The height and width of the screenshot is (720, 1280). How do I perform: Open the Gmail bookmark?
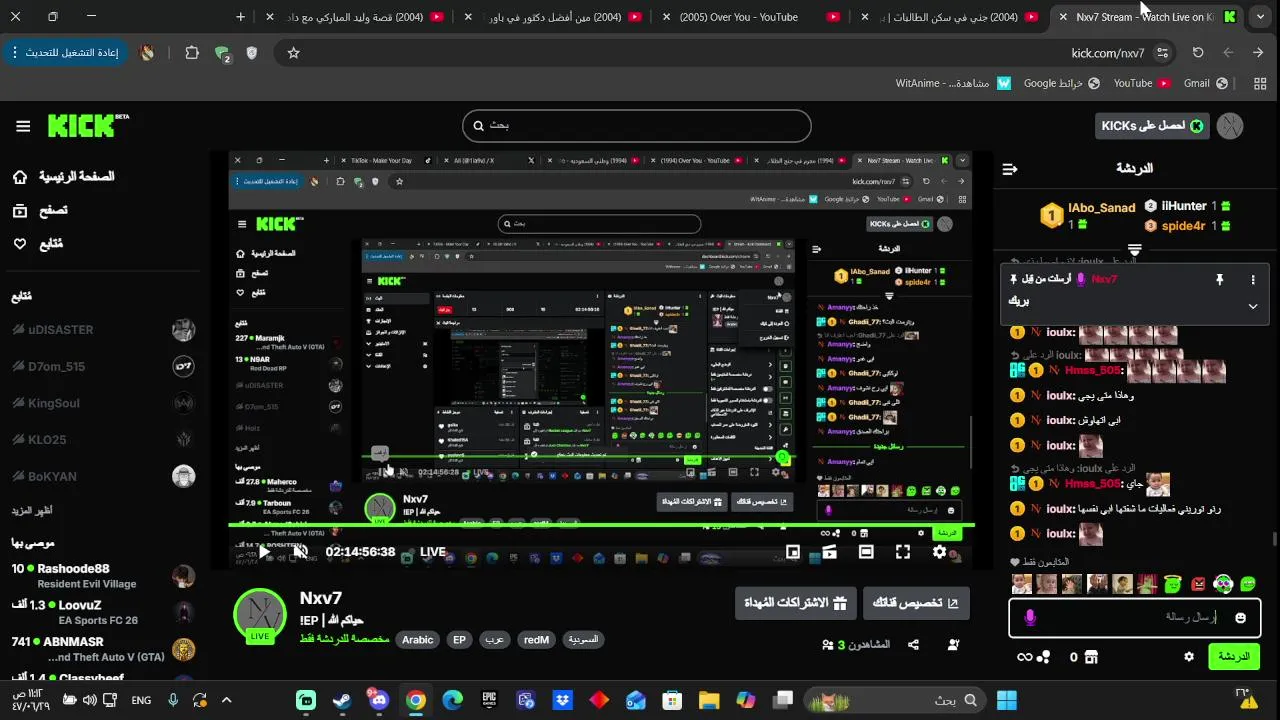tap(1206, 83)
